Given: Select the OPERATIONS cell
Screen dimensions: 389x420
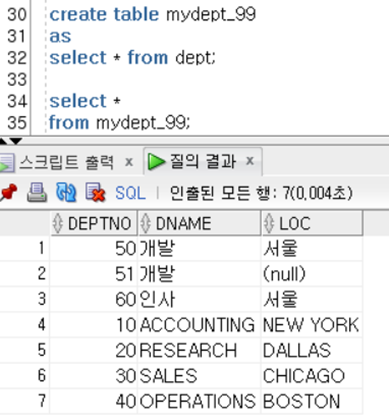Looking at the screenshot, I should coord(199,401).
